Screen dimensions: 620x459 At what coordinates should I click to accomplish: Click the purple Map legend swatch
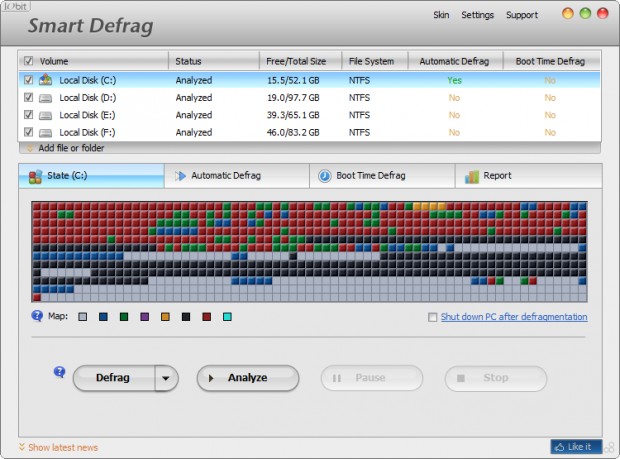pyautogui.click(x=145, y=317)
